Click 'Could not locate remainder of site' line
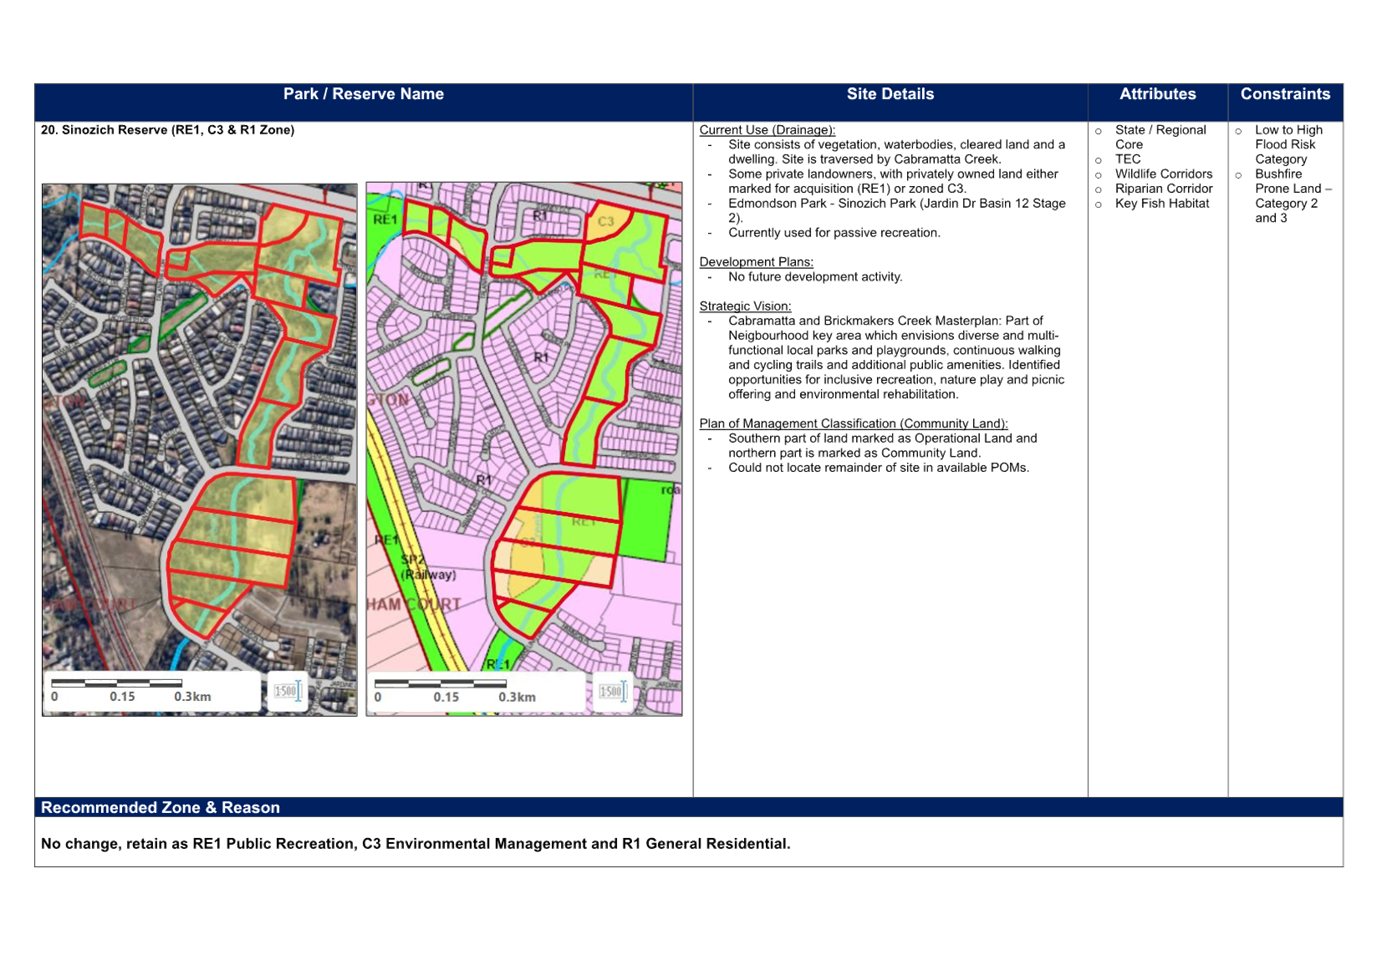This screenshot has height=977, width=1382. coord(878,468)
